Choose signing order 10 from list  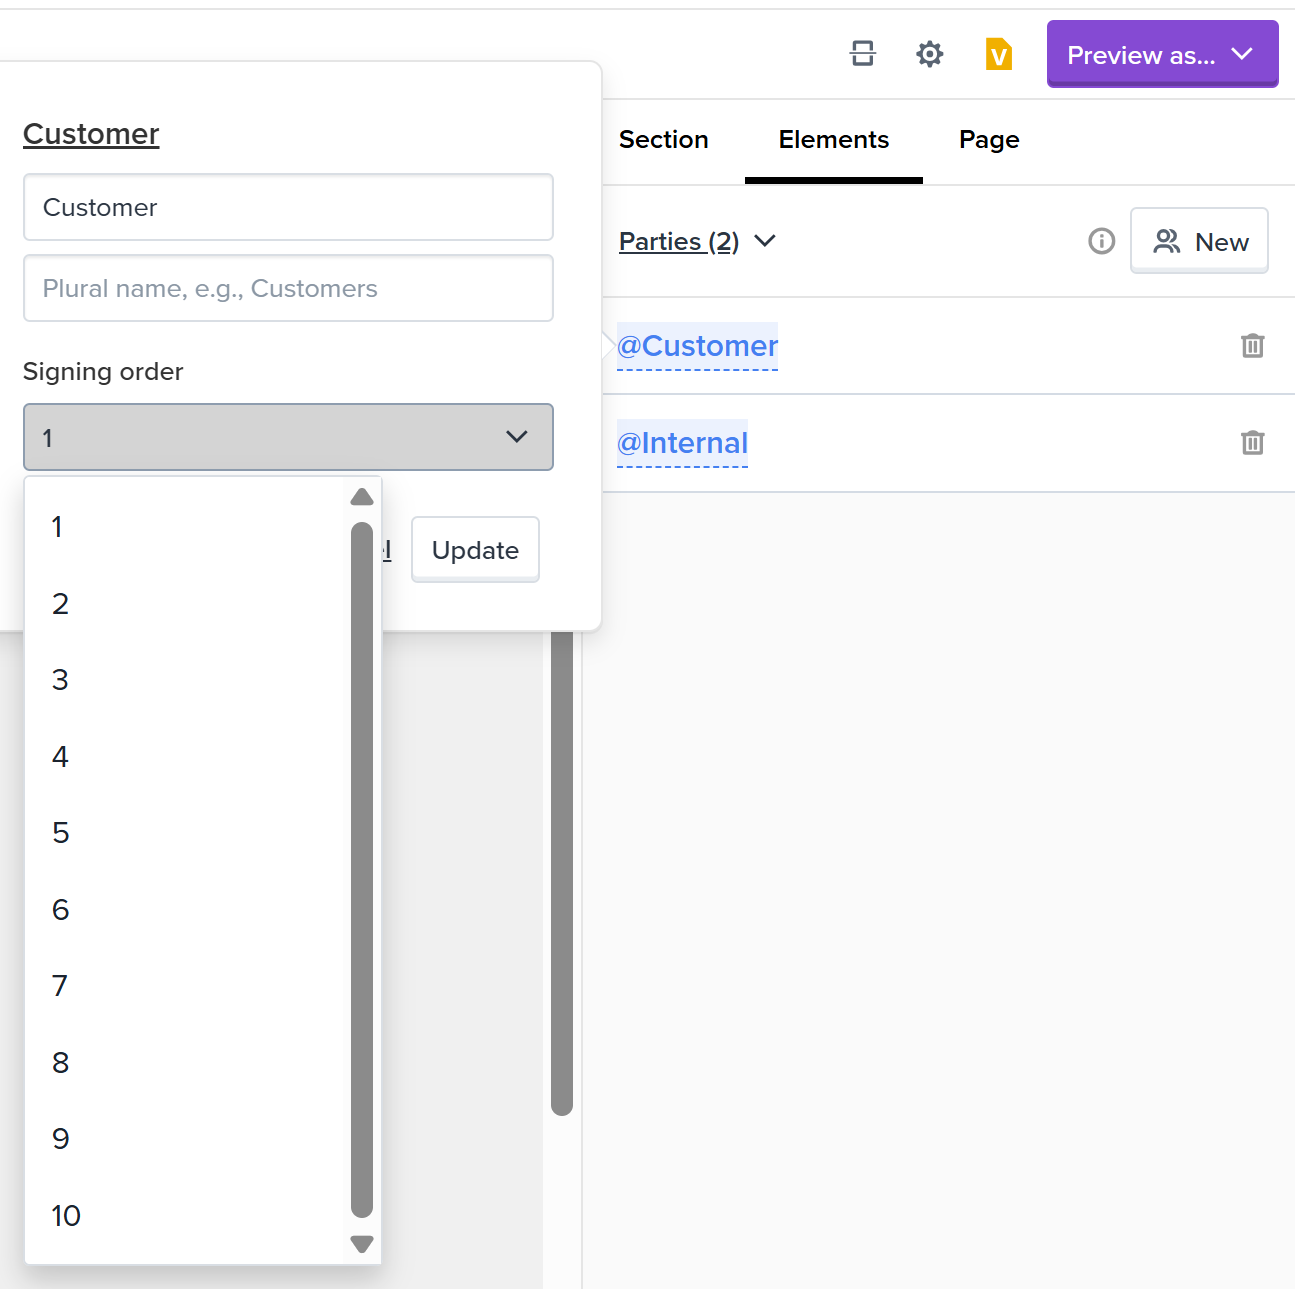[x=66, y=1216]
